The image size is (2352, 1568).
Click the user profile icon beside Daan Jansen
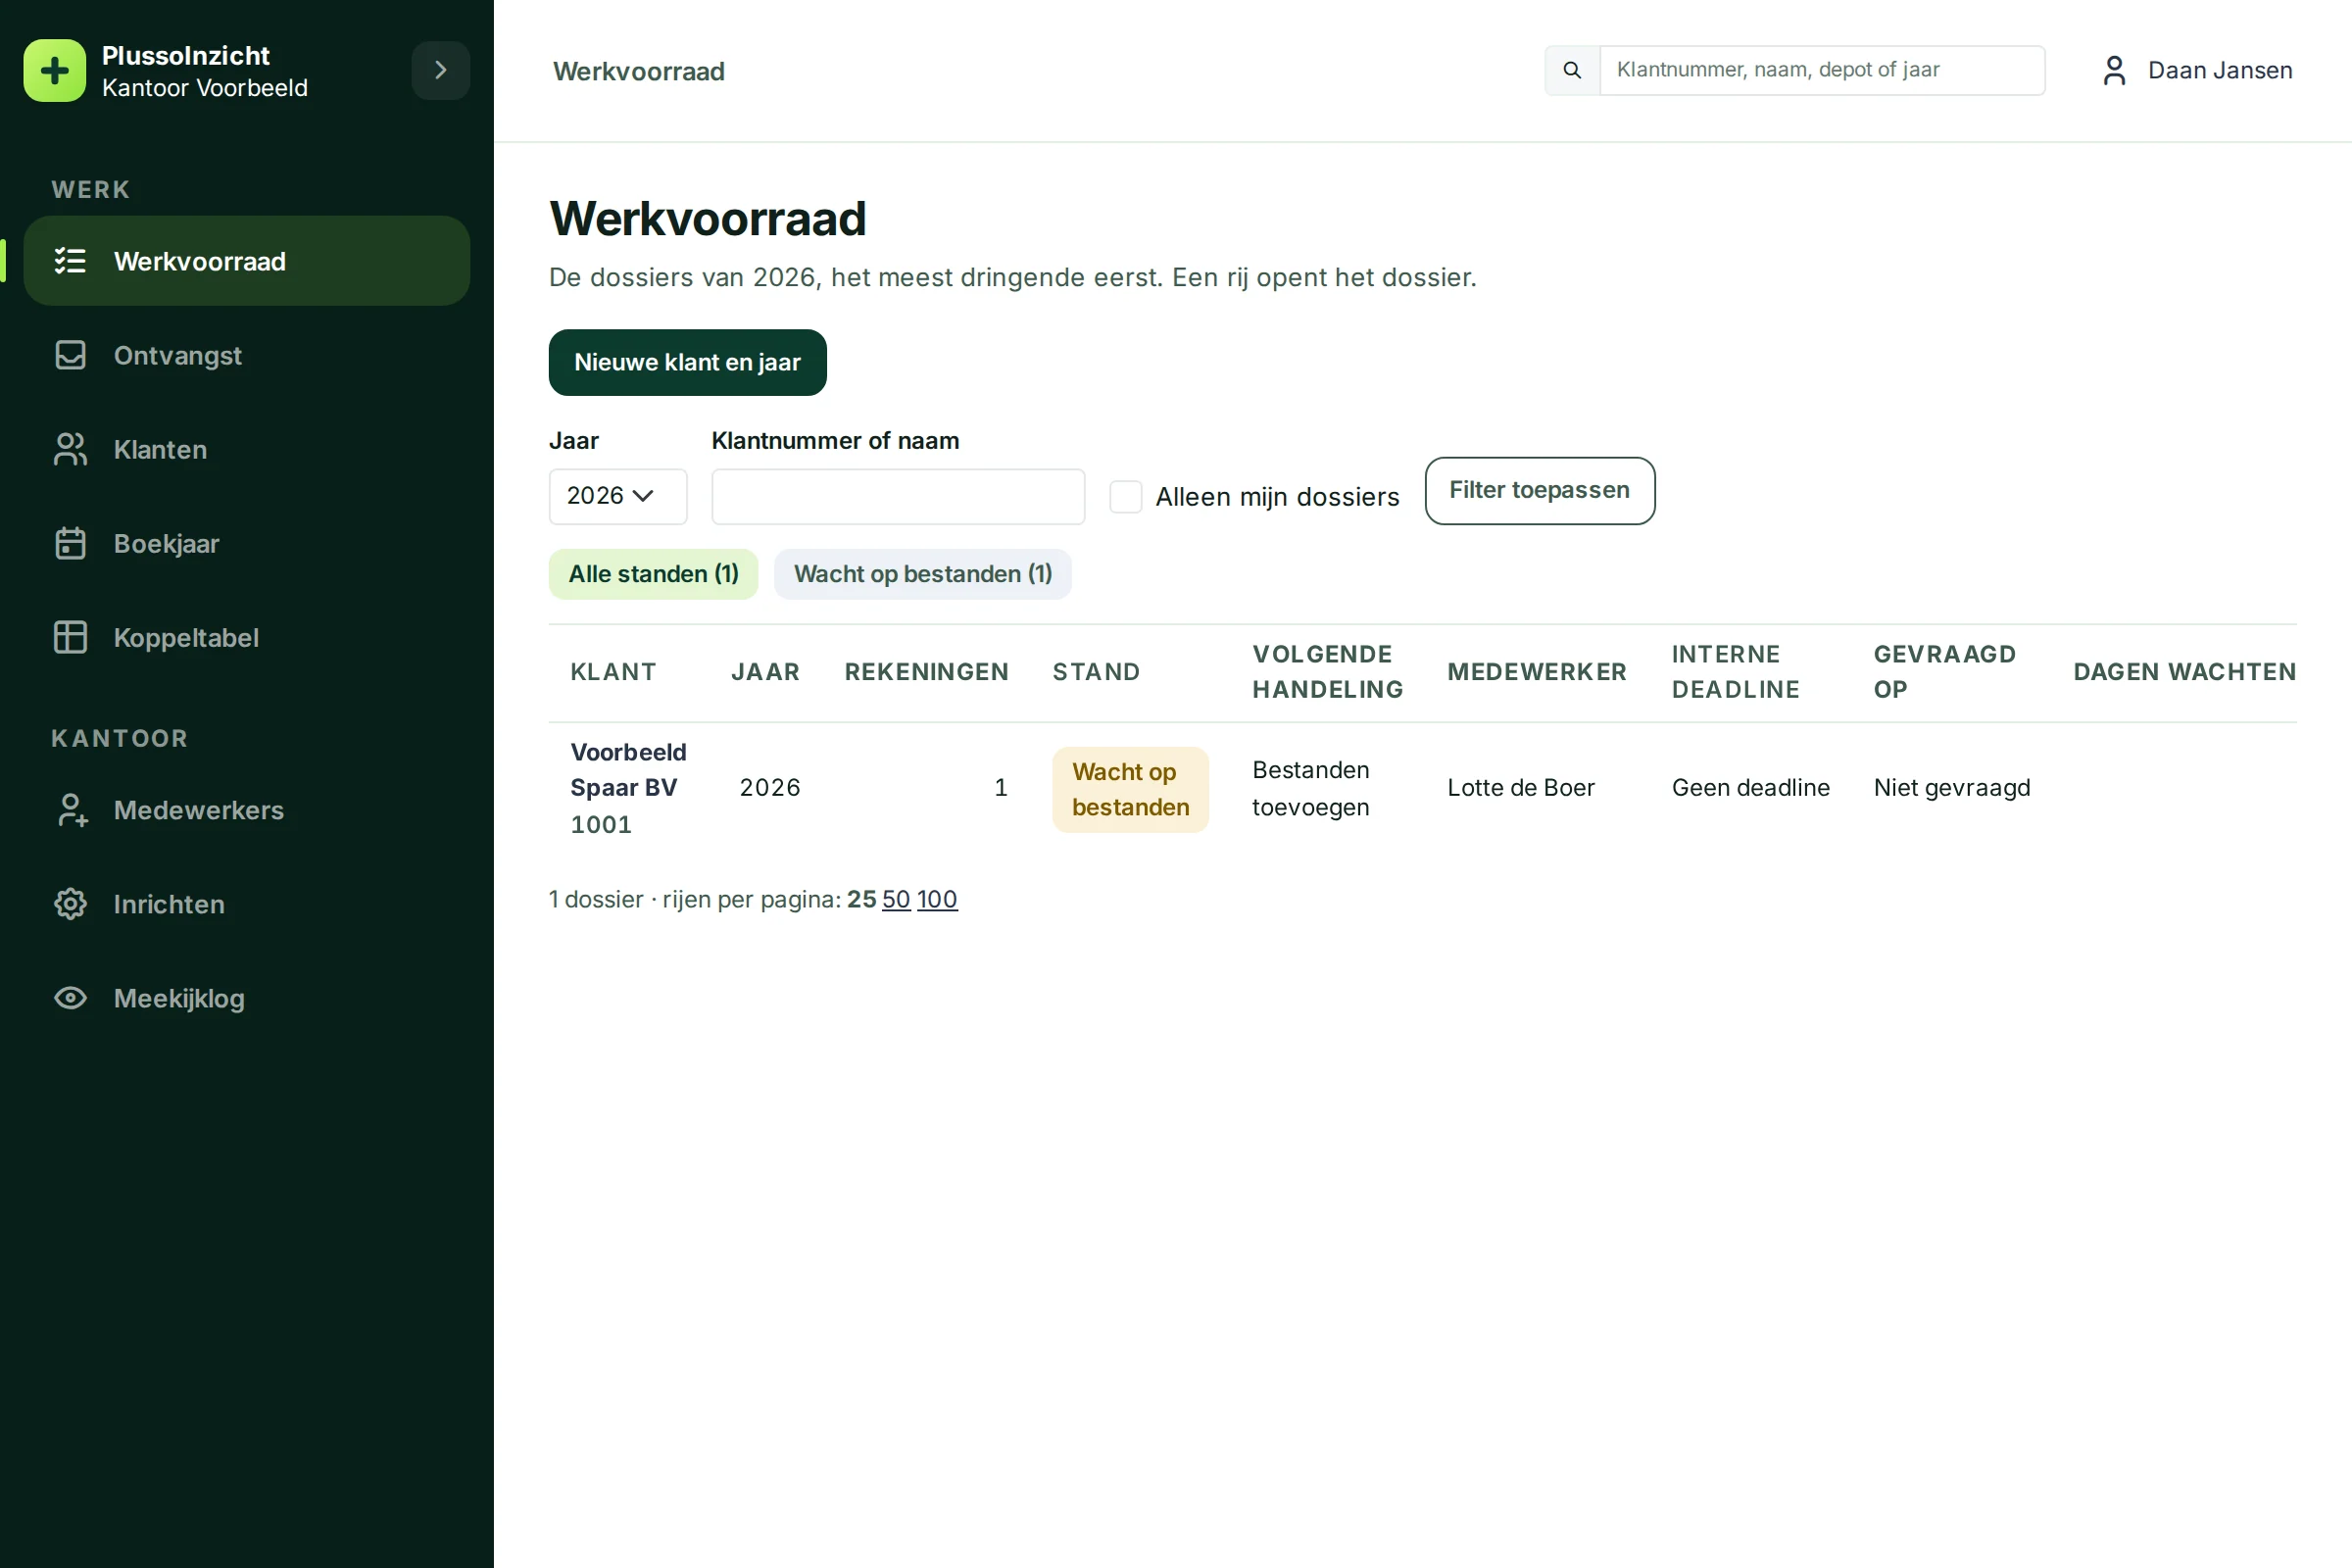coord(2114,70)
